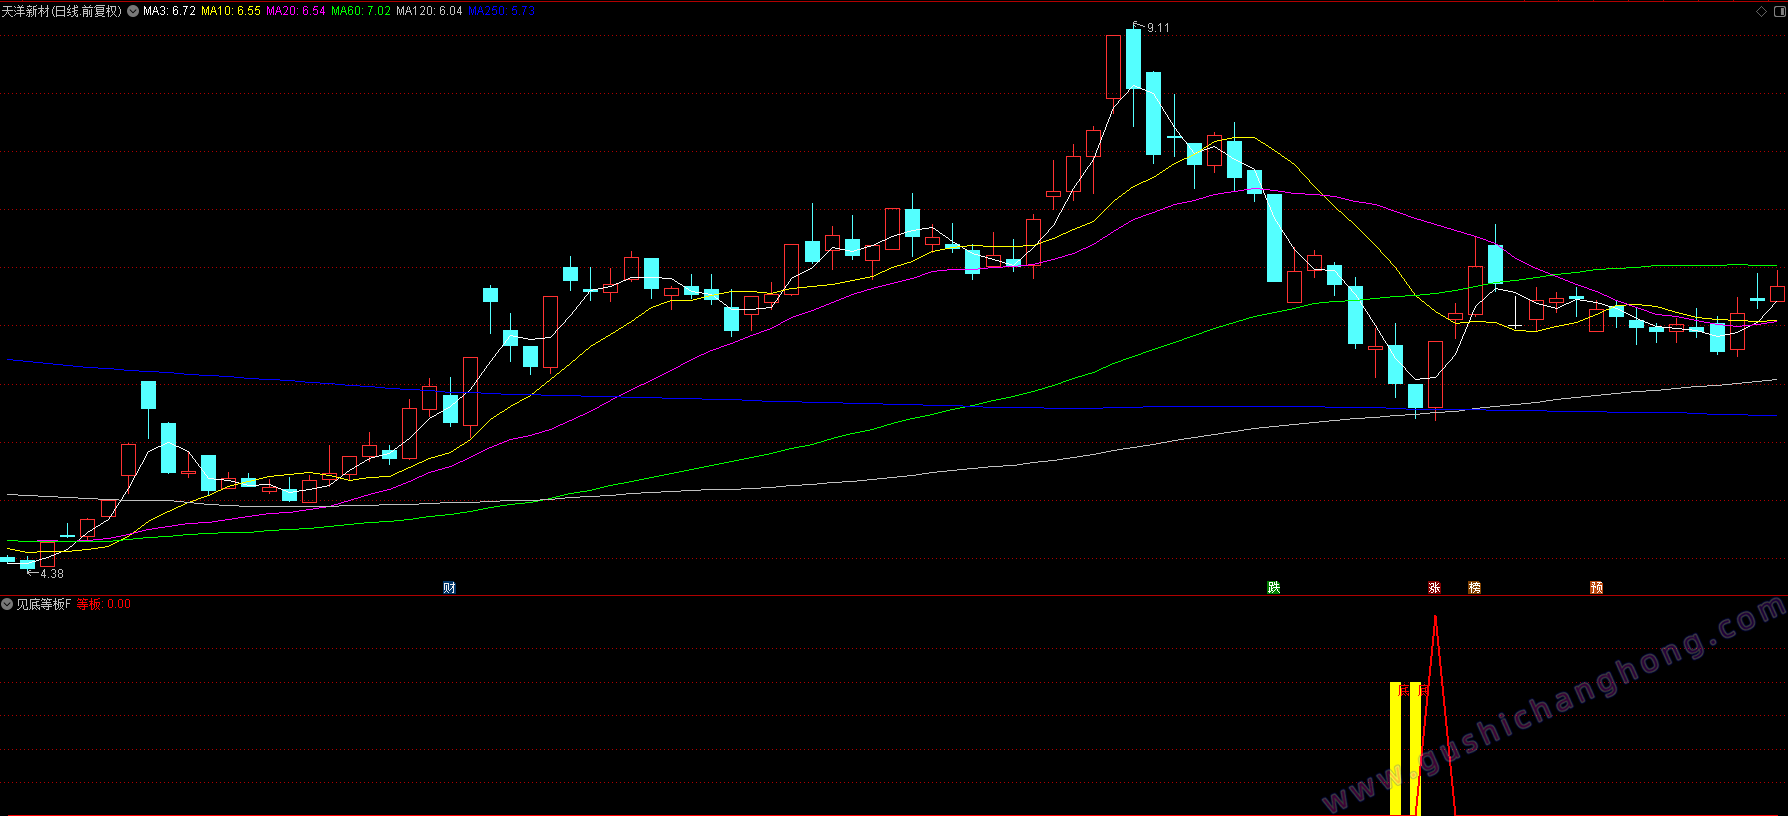Click the 见底等板F indicator name
The width and height of the screenshot is (1788, 816).
43,604
